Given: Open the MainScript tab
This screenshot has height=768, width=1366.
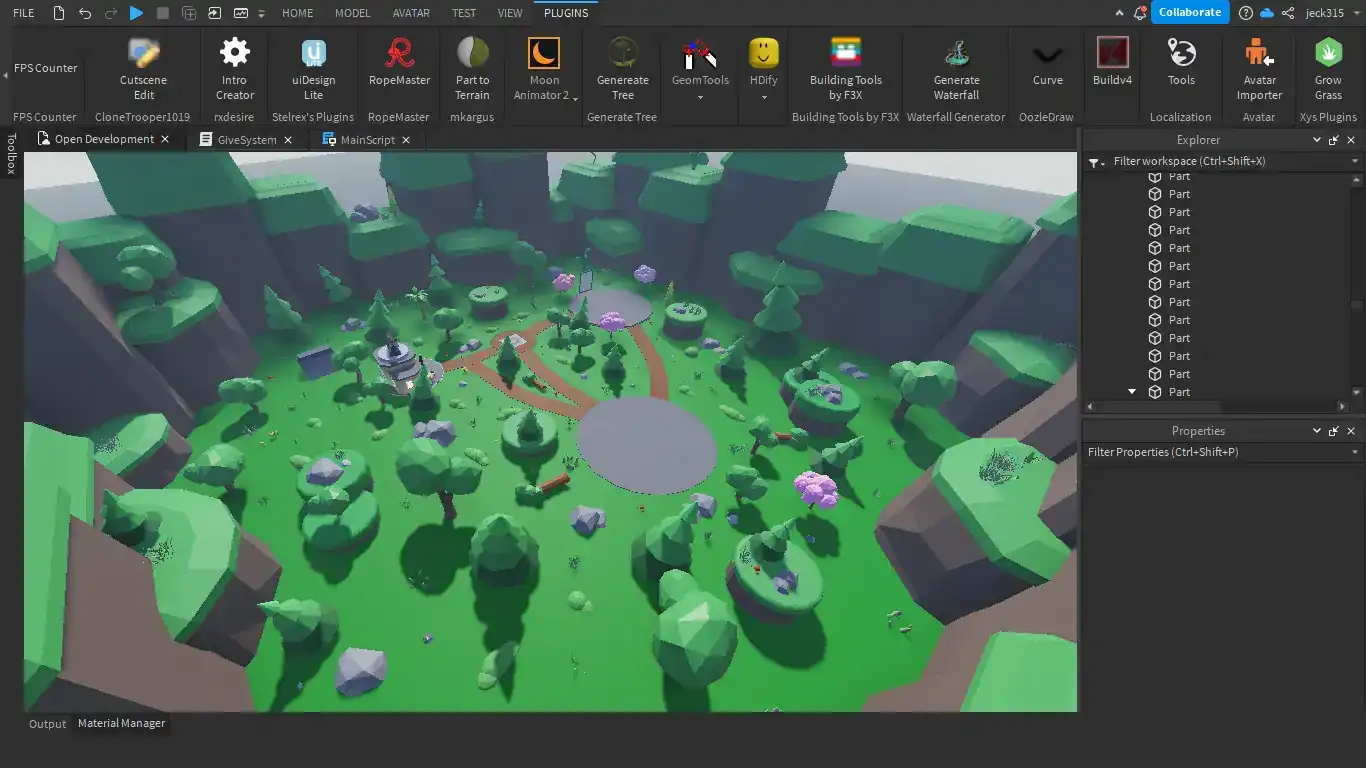Looking at the screenshot, I should click(367, 140).
